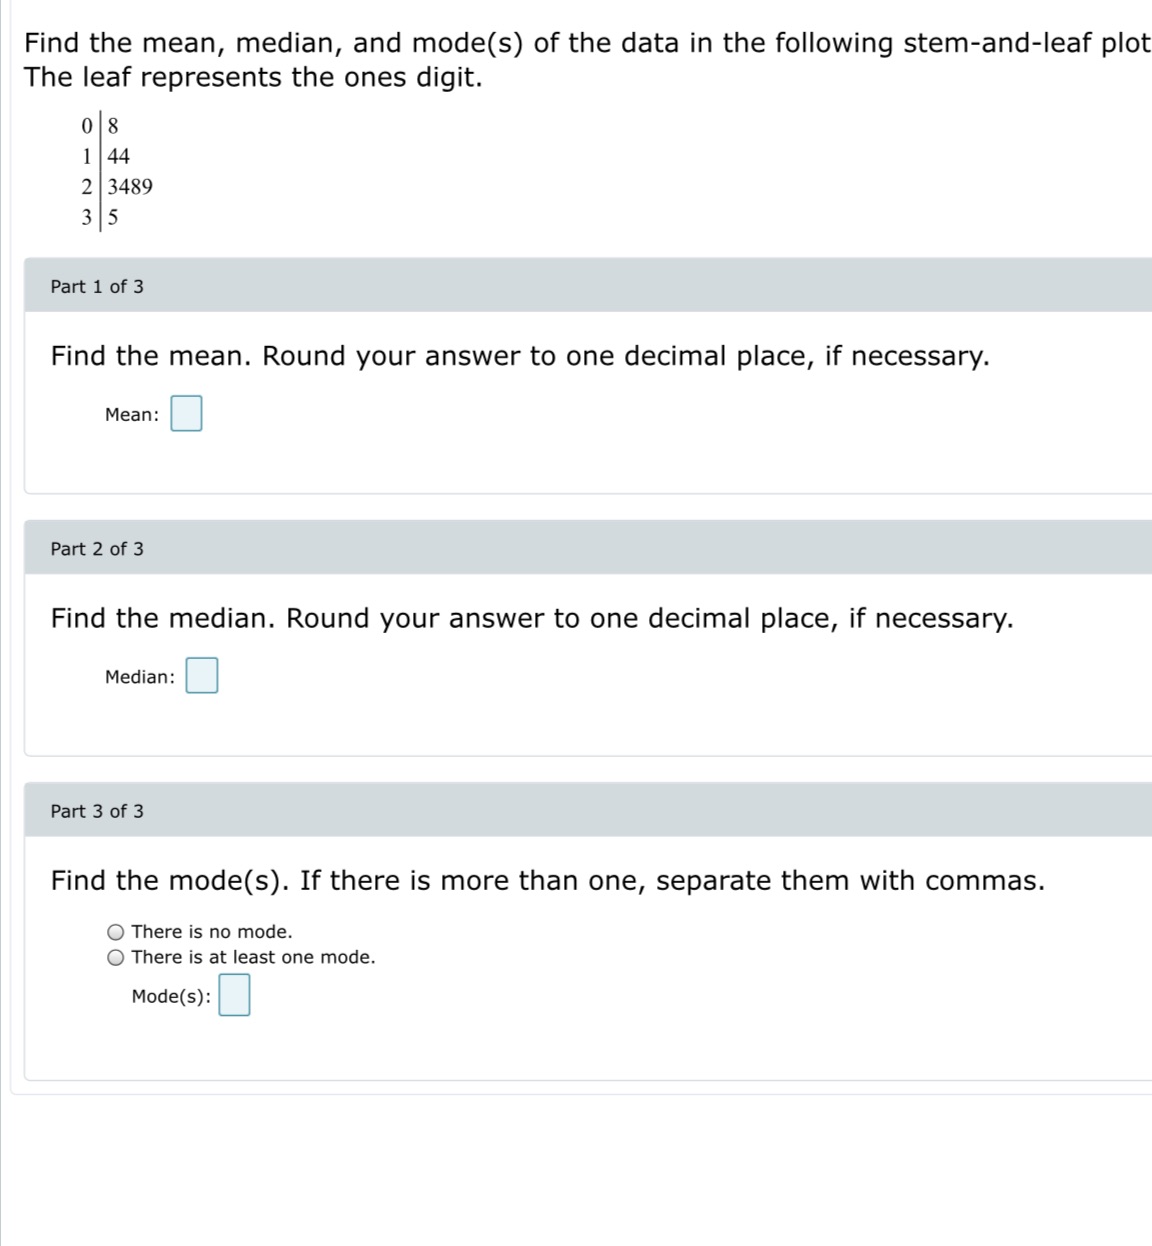Click the 'Find the median' instruction text
The height and width of the screenshot is (1246, 1152).
coord(531,618)
